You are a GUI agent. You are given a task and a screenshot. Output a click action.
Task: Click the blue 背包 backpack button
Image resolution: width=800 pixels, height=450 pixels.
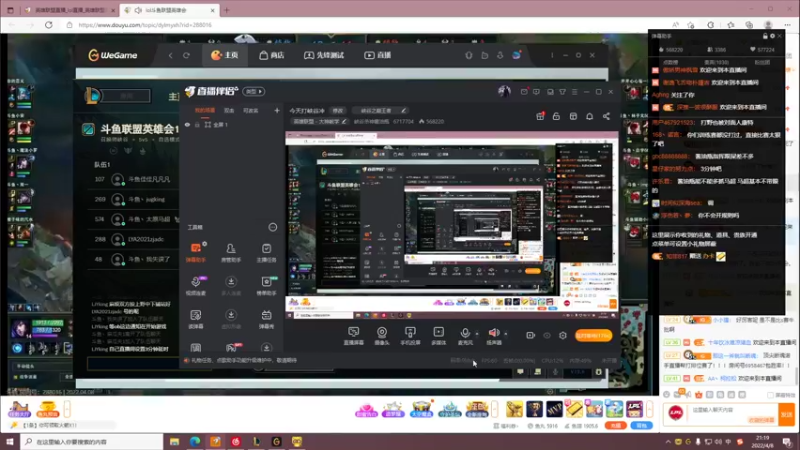(641, 426)
